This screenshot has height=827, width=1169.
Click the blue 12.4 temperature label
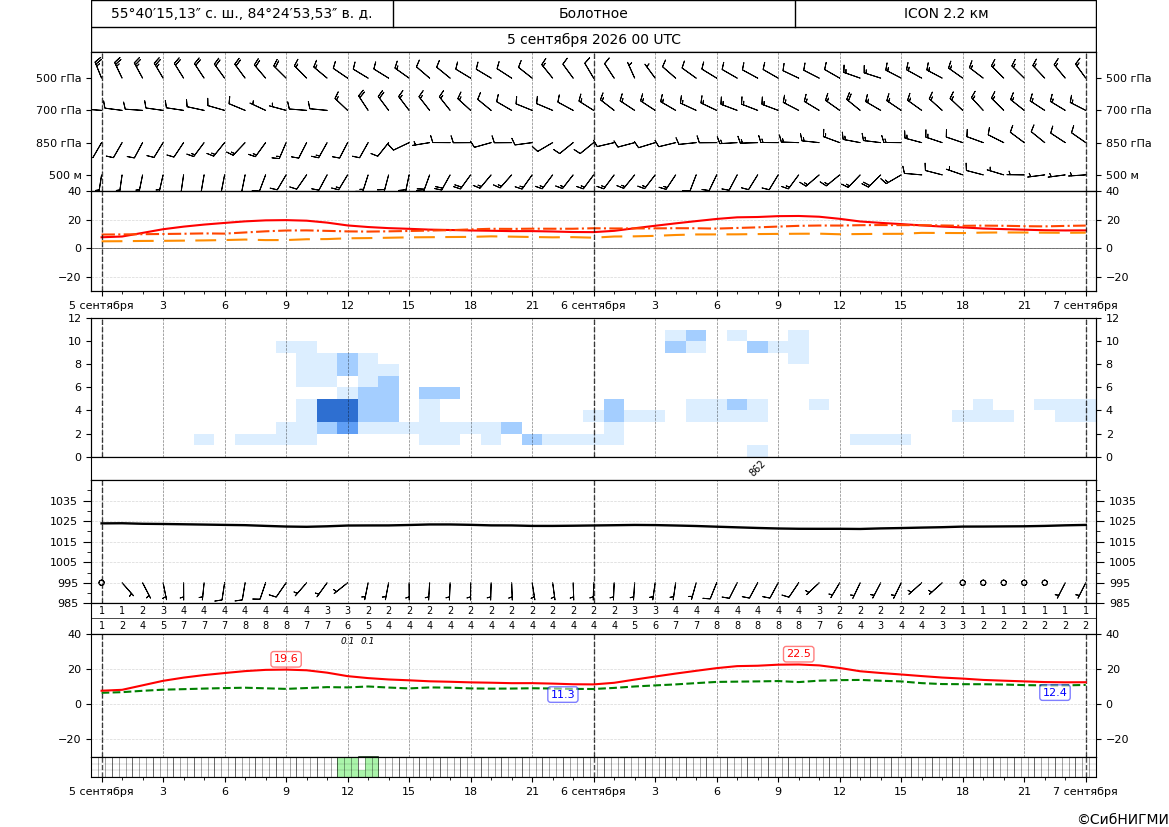pos(1055,693)
